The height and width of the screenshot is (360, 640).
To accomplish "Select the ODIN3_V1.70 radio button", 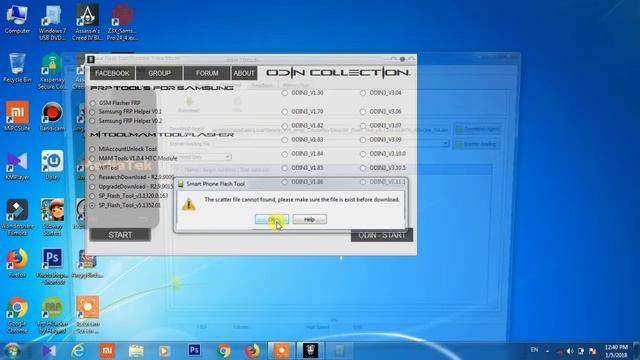I will click(x=284, y=111).
